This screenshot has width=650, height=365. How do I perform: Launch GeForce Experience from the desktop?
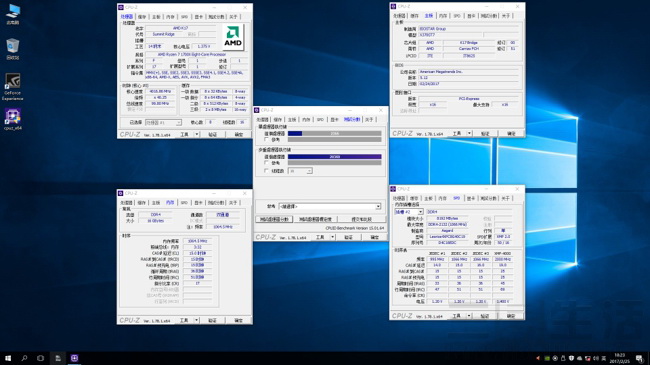coord(13,86)
